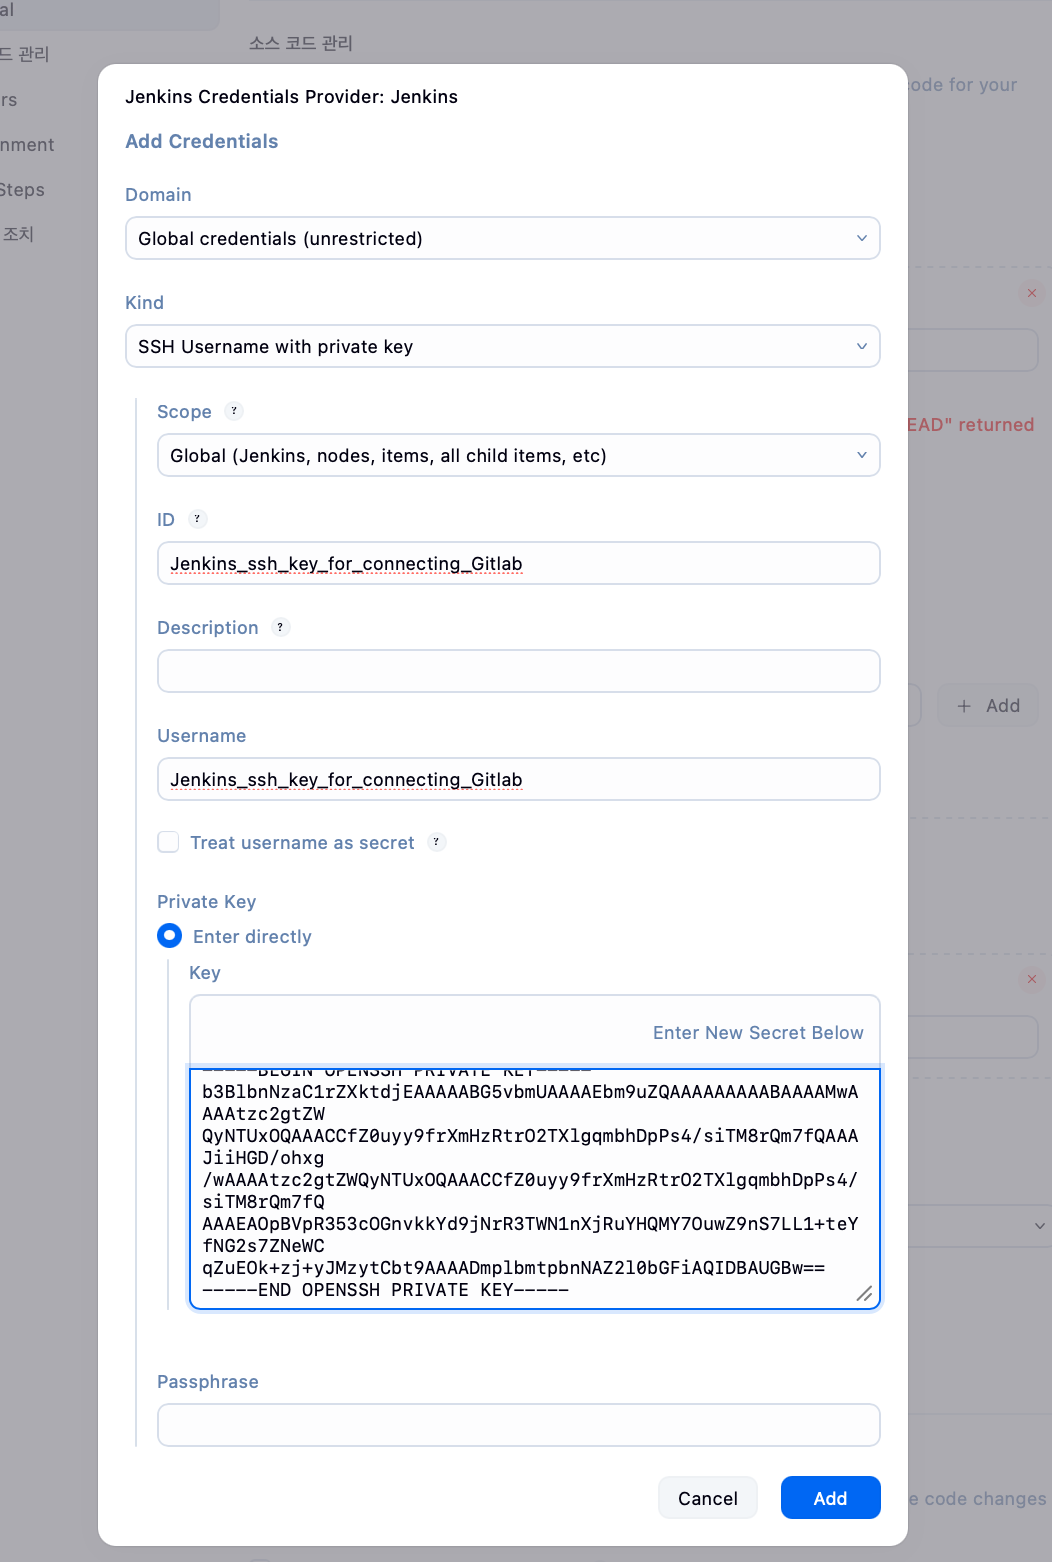
Task: Open the Description help tooltip icon
Action: click(280, 627)
